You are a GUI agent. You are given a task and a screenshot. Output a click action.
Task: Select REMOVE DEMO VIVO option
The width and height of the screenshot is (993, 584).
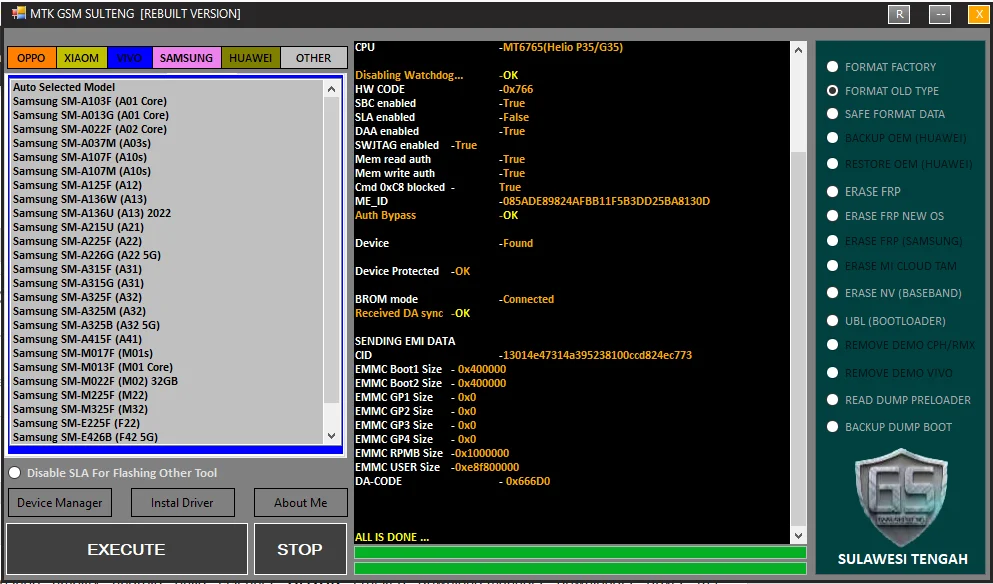(x=890, y=373)
